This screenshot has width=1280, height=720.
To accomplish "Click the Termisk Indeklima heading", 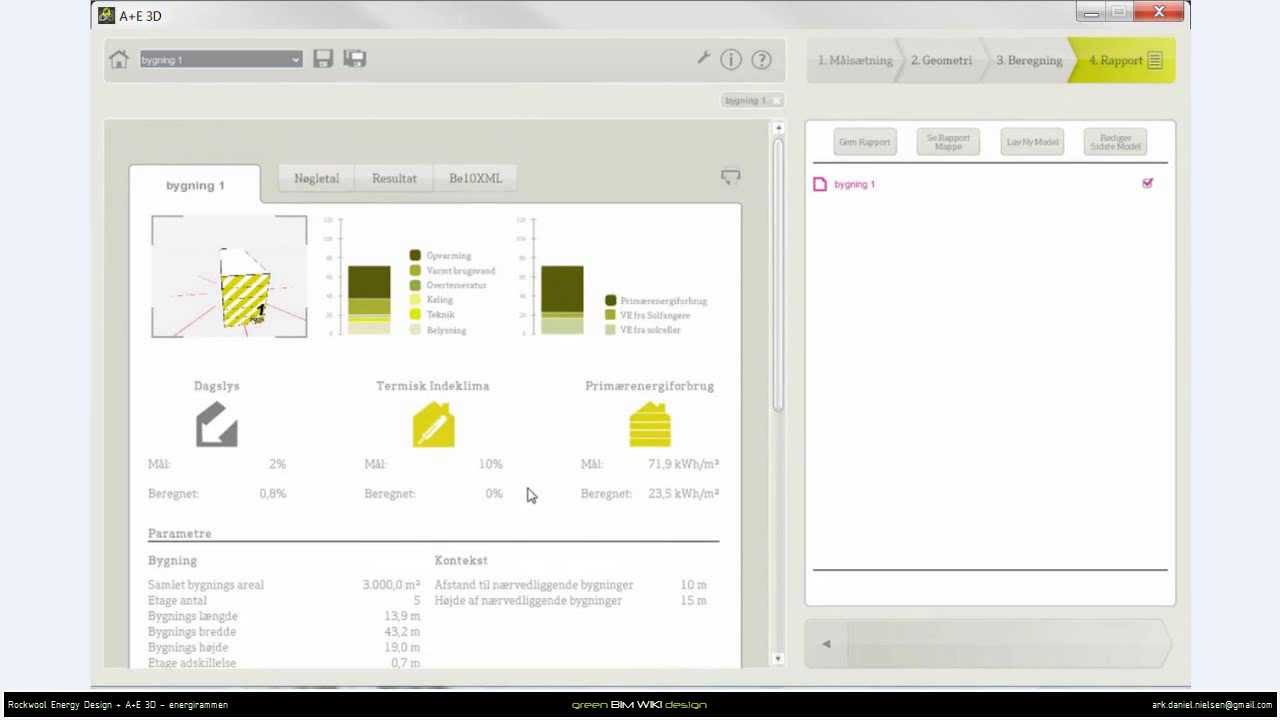I will [433, 386].
